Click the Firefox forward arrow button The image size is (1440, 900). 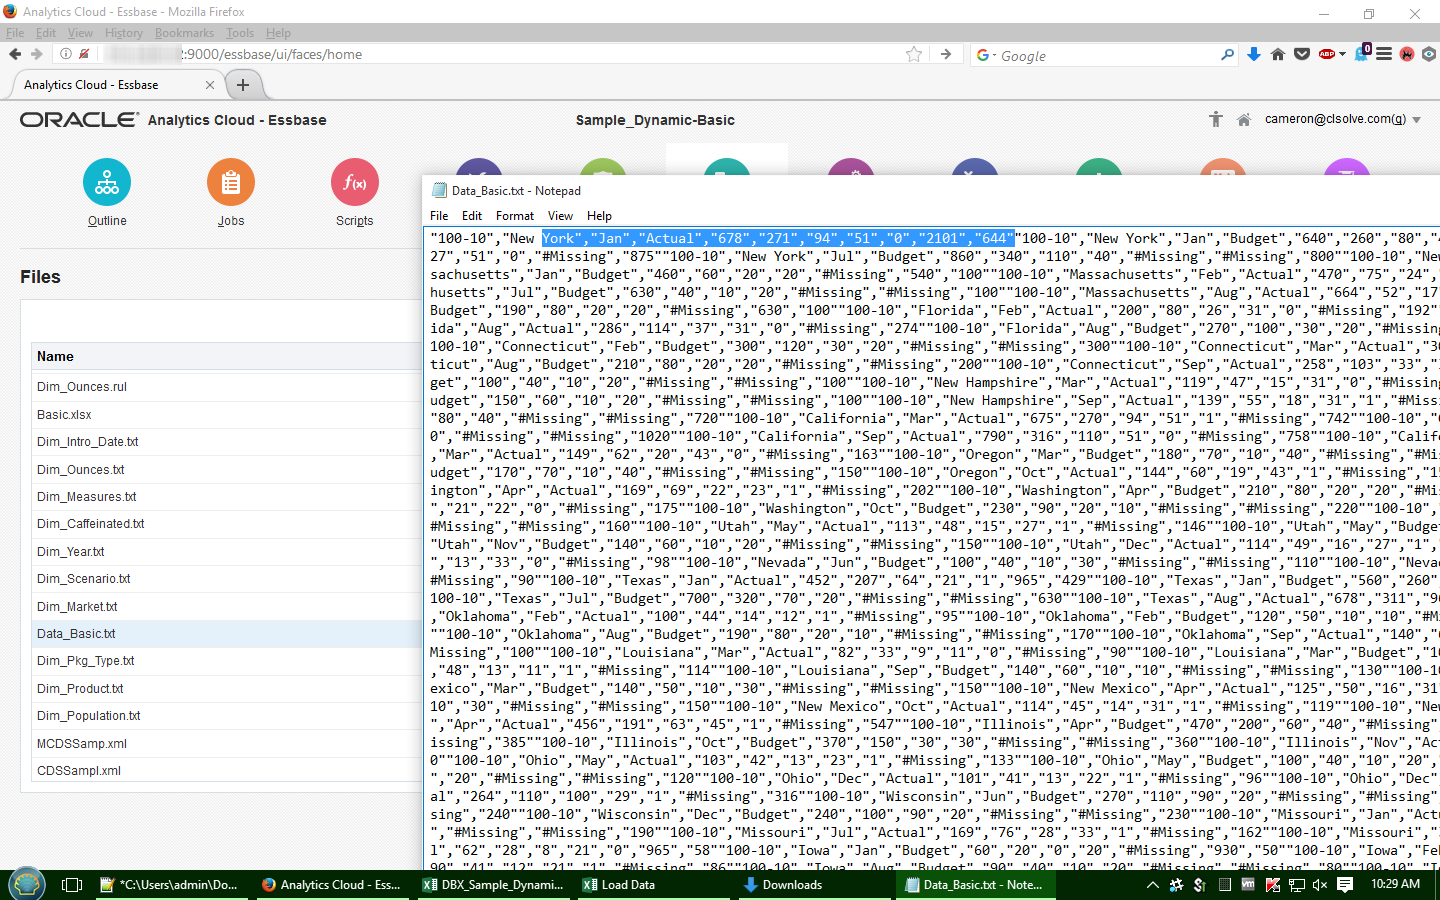tap(37, 54)
